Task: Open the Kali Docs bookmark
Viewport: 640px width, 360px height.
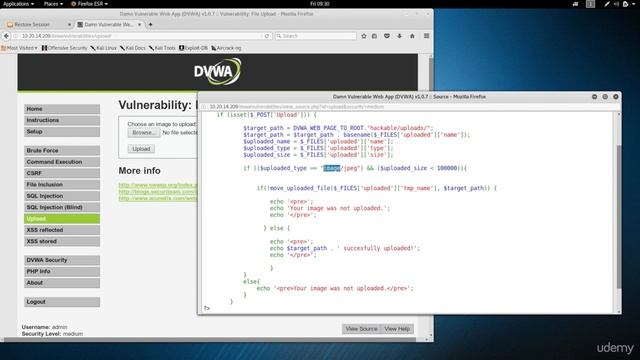Action: [x=133, y=48]
